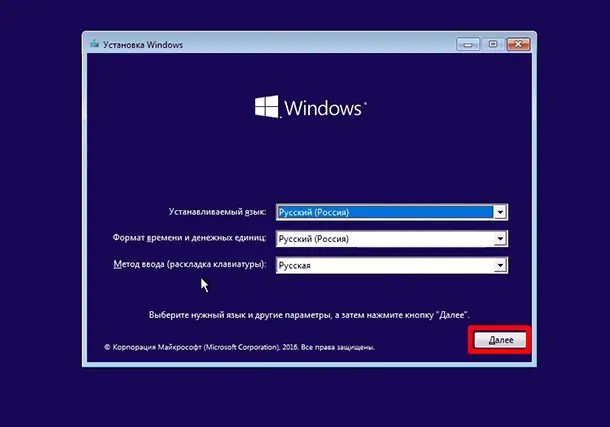Click the Установка Windows title text
The image size is (610, 427).
coord(138,44)
